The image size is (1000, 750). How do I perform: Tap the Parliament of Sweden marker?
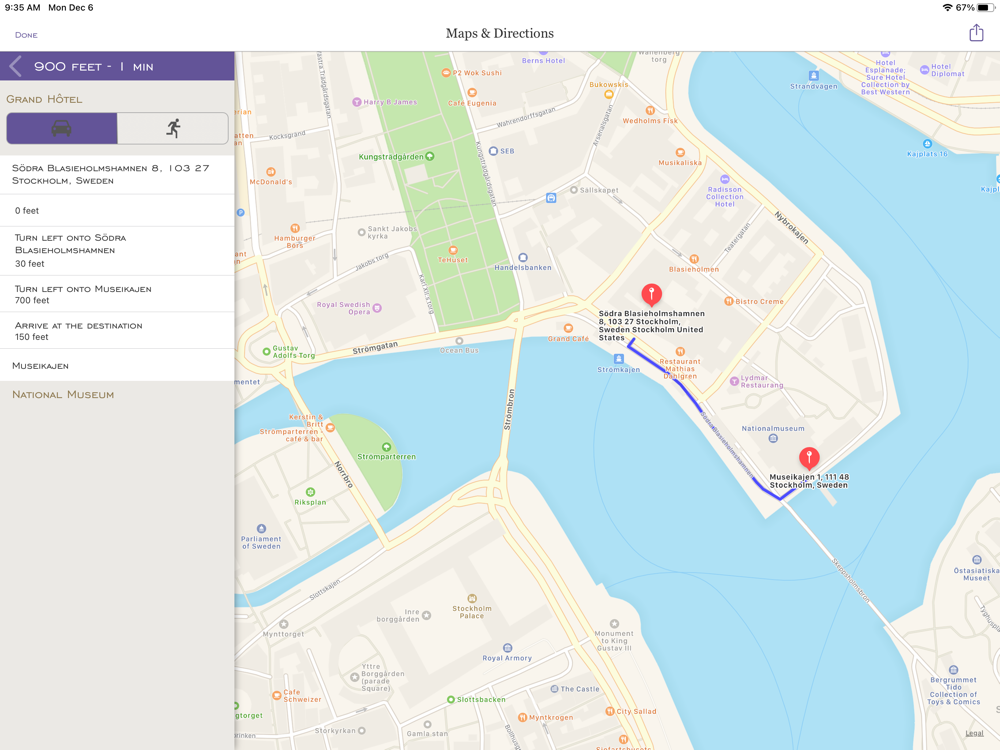261,529
